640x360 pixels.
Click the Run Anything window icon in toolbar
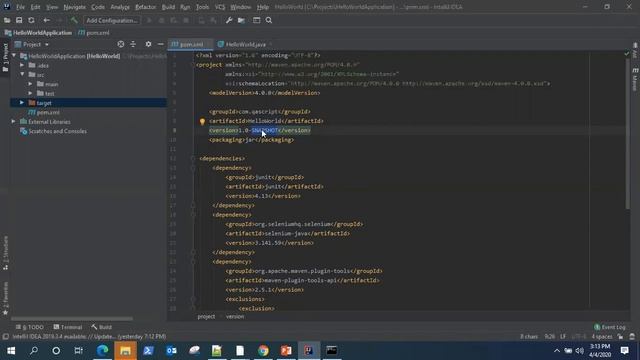tap(256, 20)
